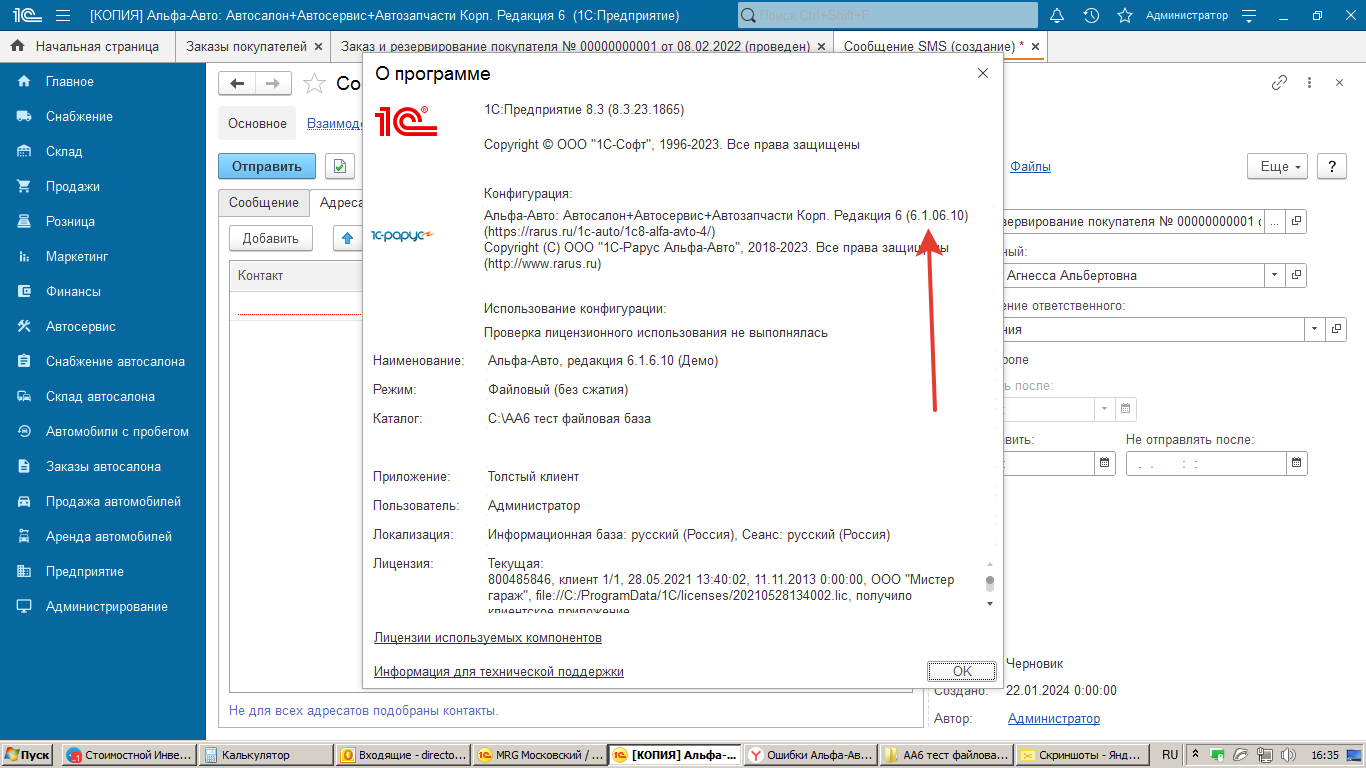Open calendar for Не отправлять после

click(1296, 463)
